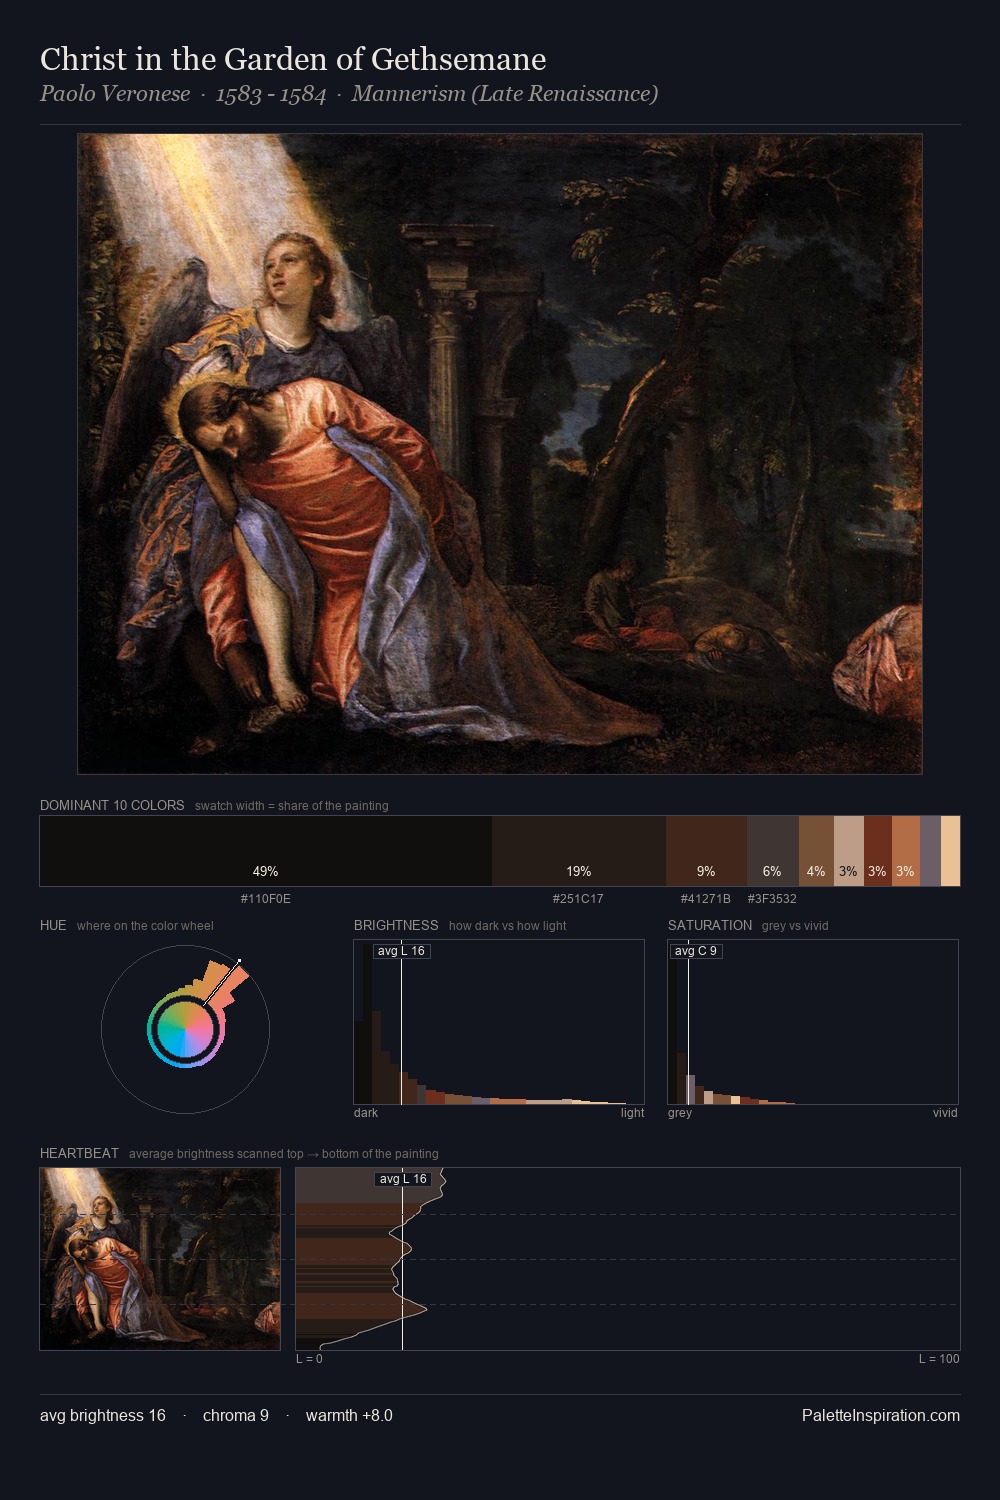
Task: Open the PaletteInspiration.com link
Action: pos(881,1415)
